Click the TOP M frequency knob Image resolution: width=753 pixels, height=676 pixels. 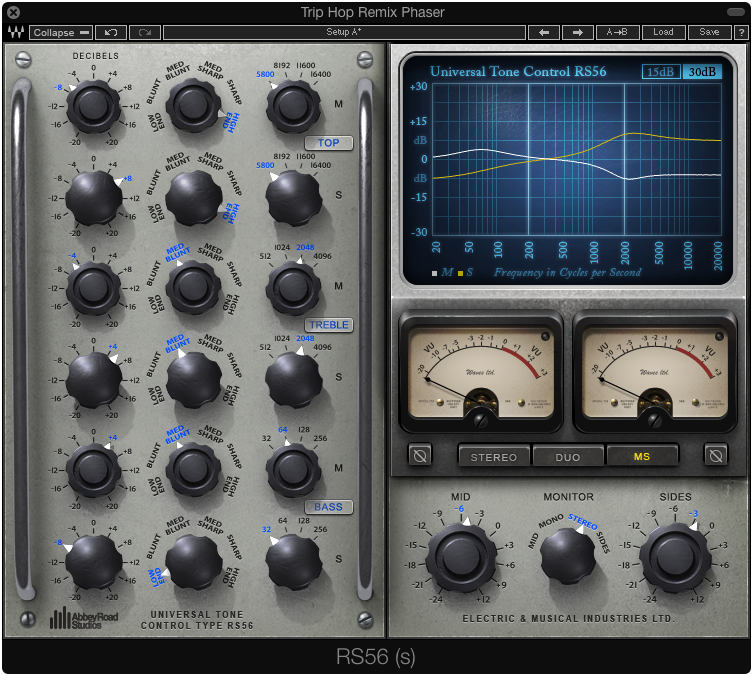[293, 107]
